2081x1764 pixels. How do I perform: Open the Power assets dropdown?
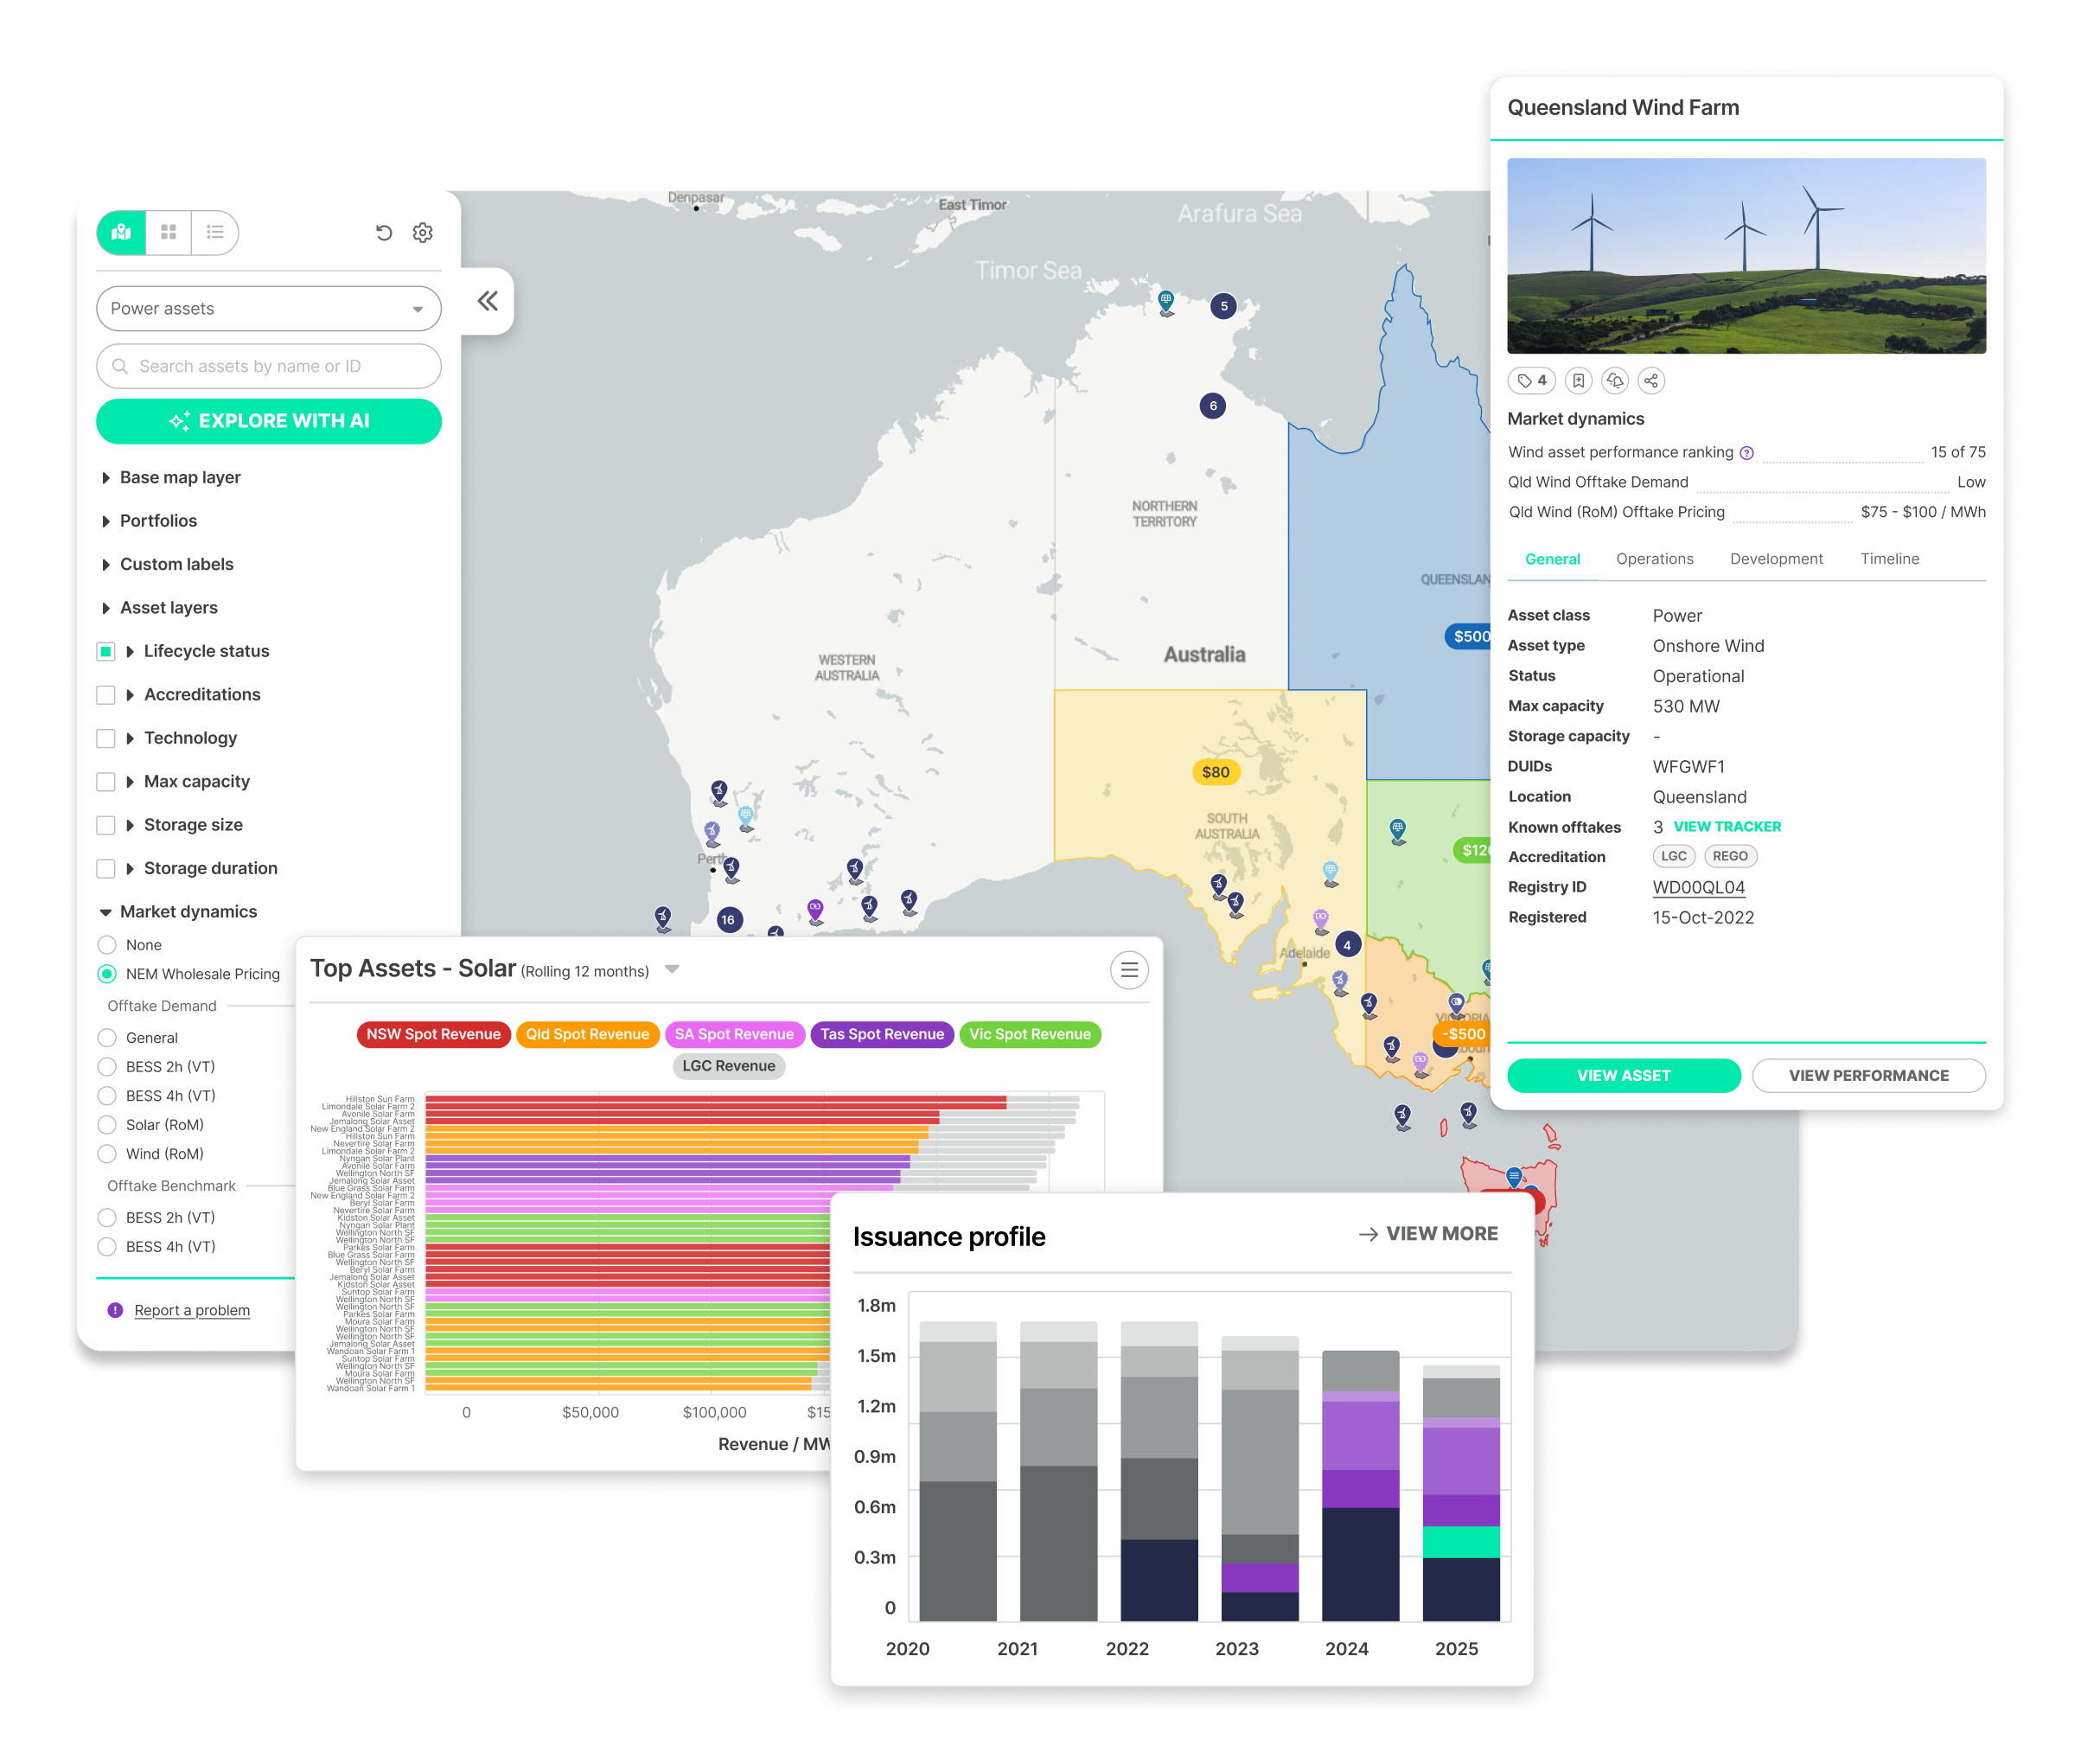[268, 309]
